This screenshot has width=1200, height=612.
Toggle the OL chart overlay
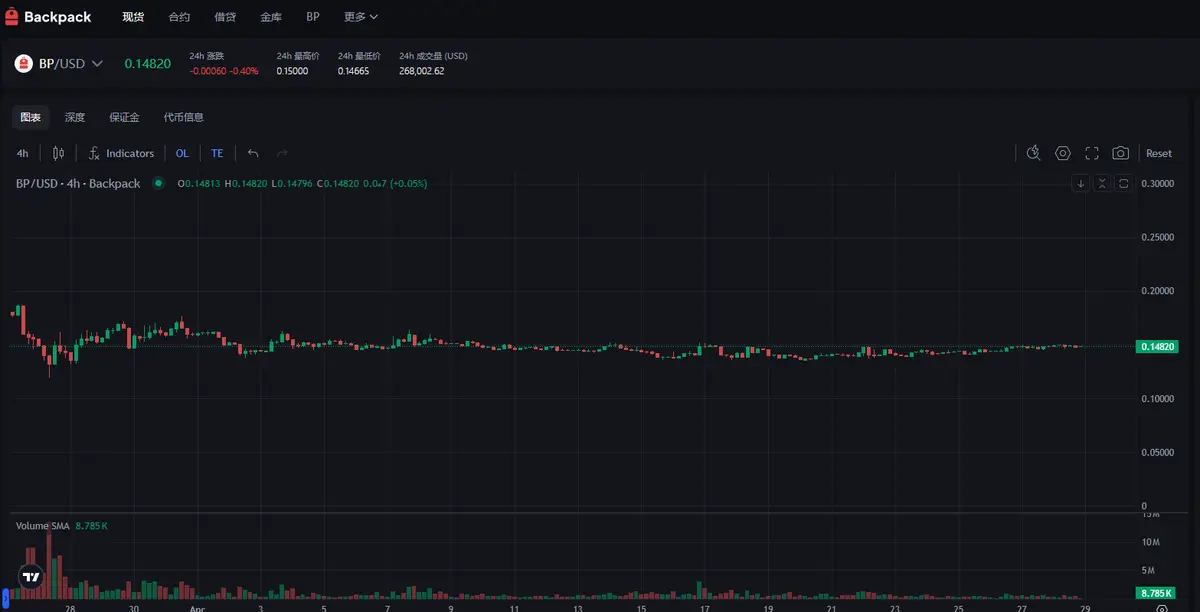[182, 153]
